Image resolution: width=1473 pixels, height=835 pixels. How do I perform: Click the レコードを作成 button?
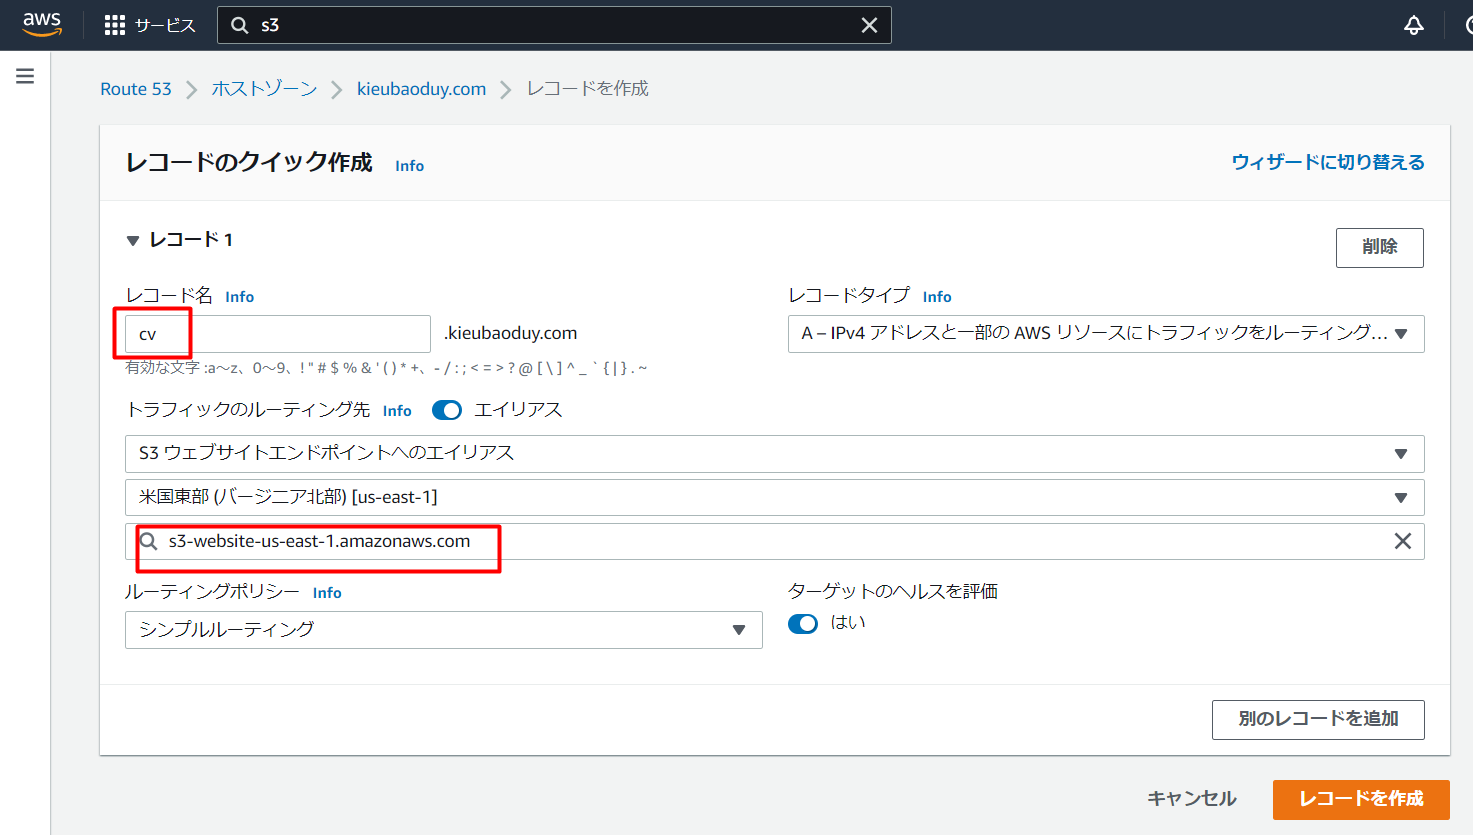(x=1361, y=799)
